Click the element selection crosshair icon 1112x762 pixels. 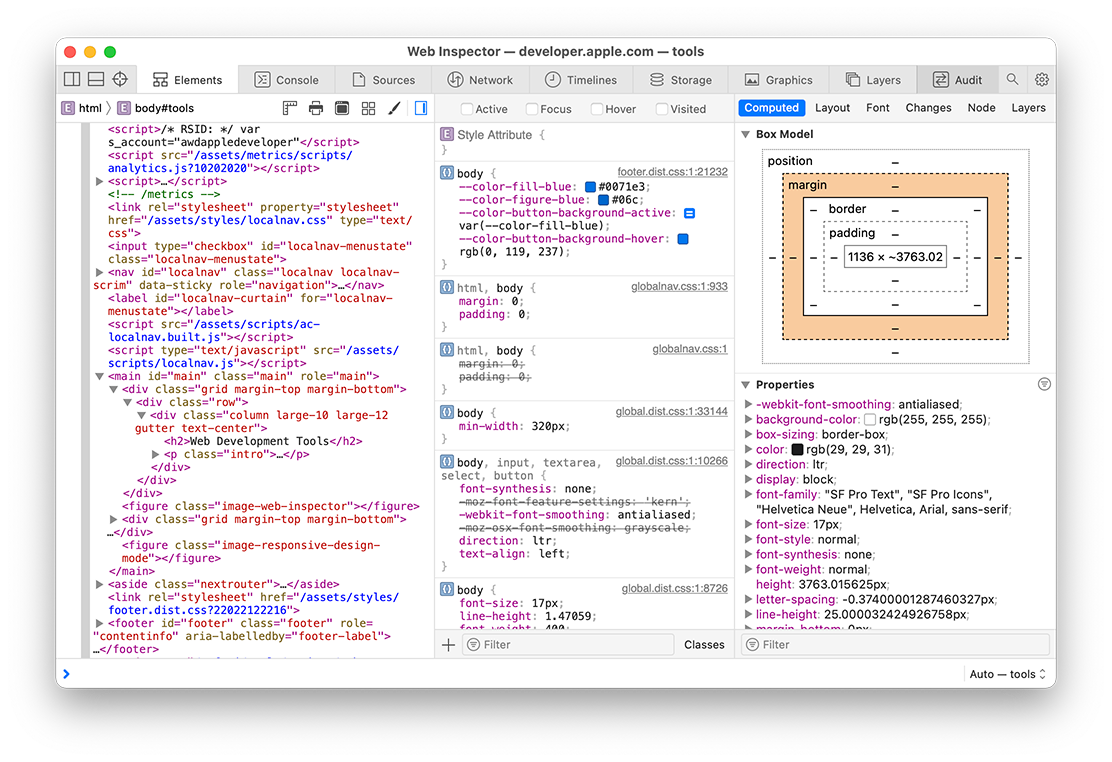[120, 80]
